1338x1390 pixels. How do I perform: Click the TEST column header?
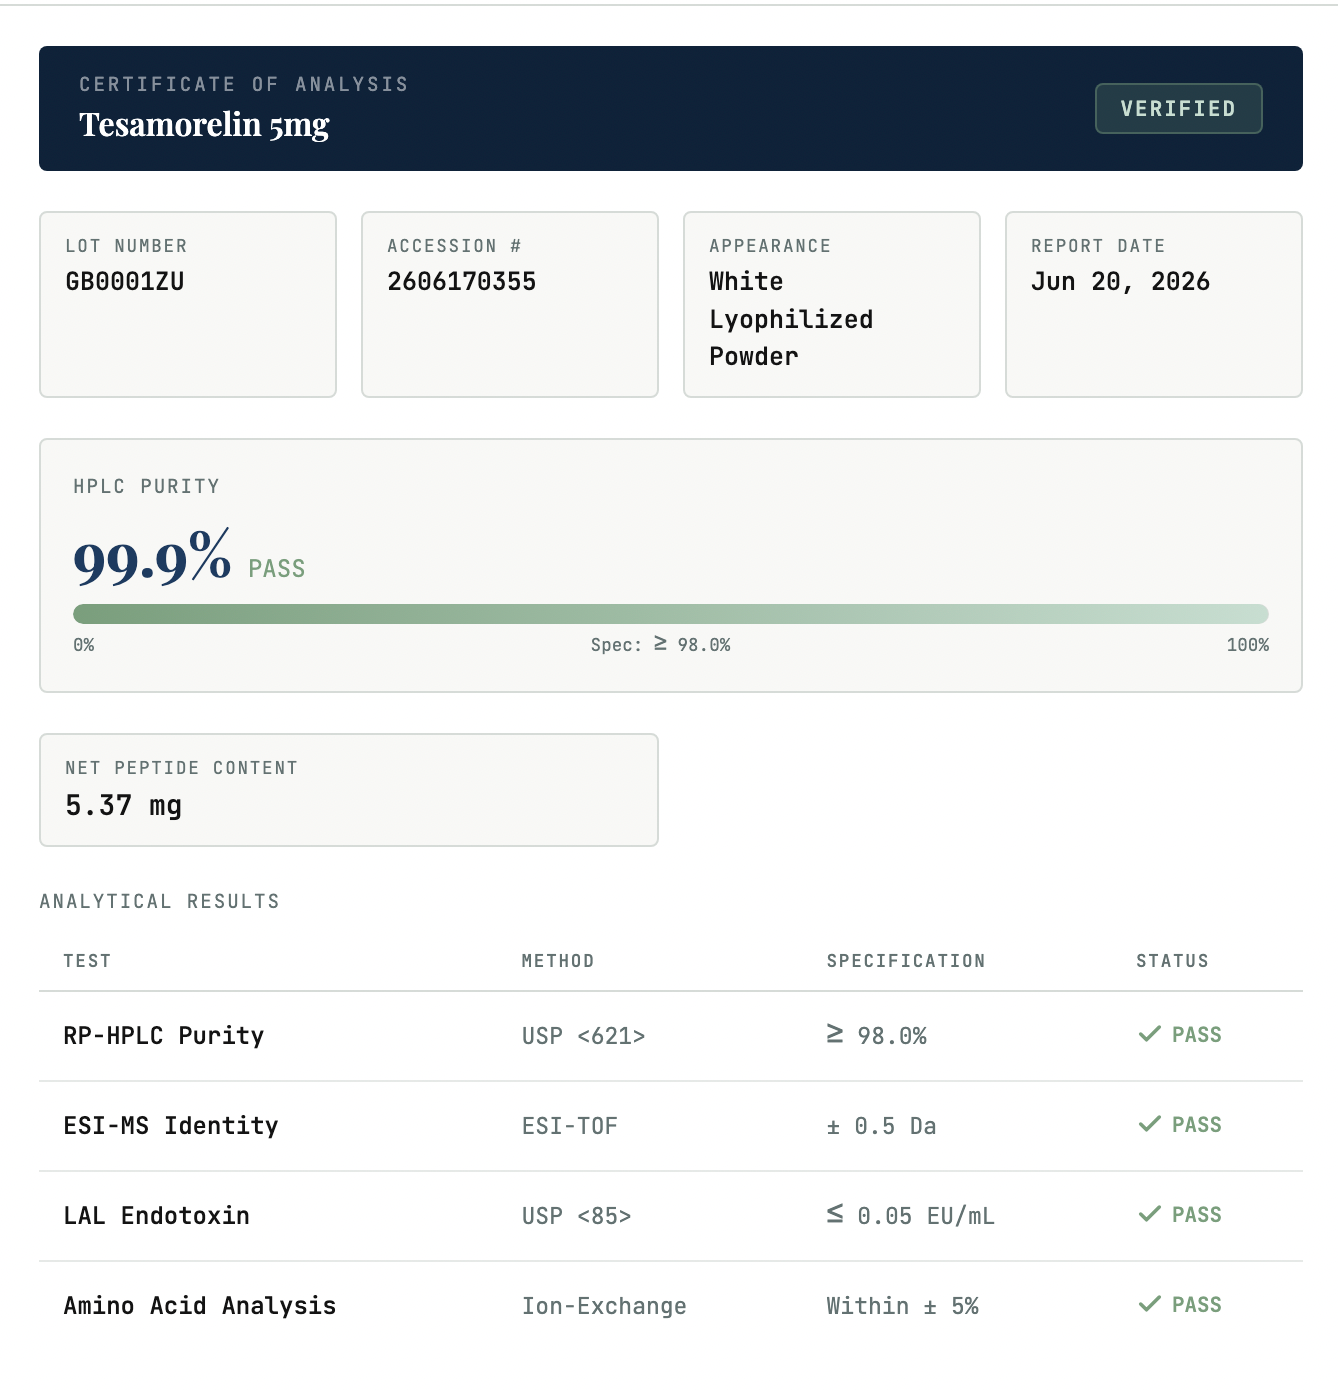coord(87,961)
